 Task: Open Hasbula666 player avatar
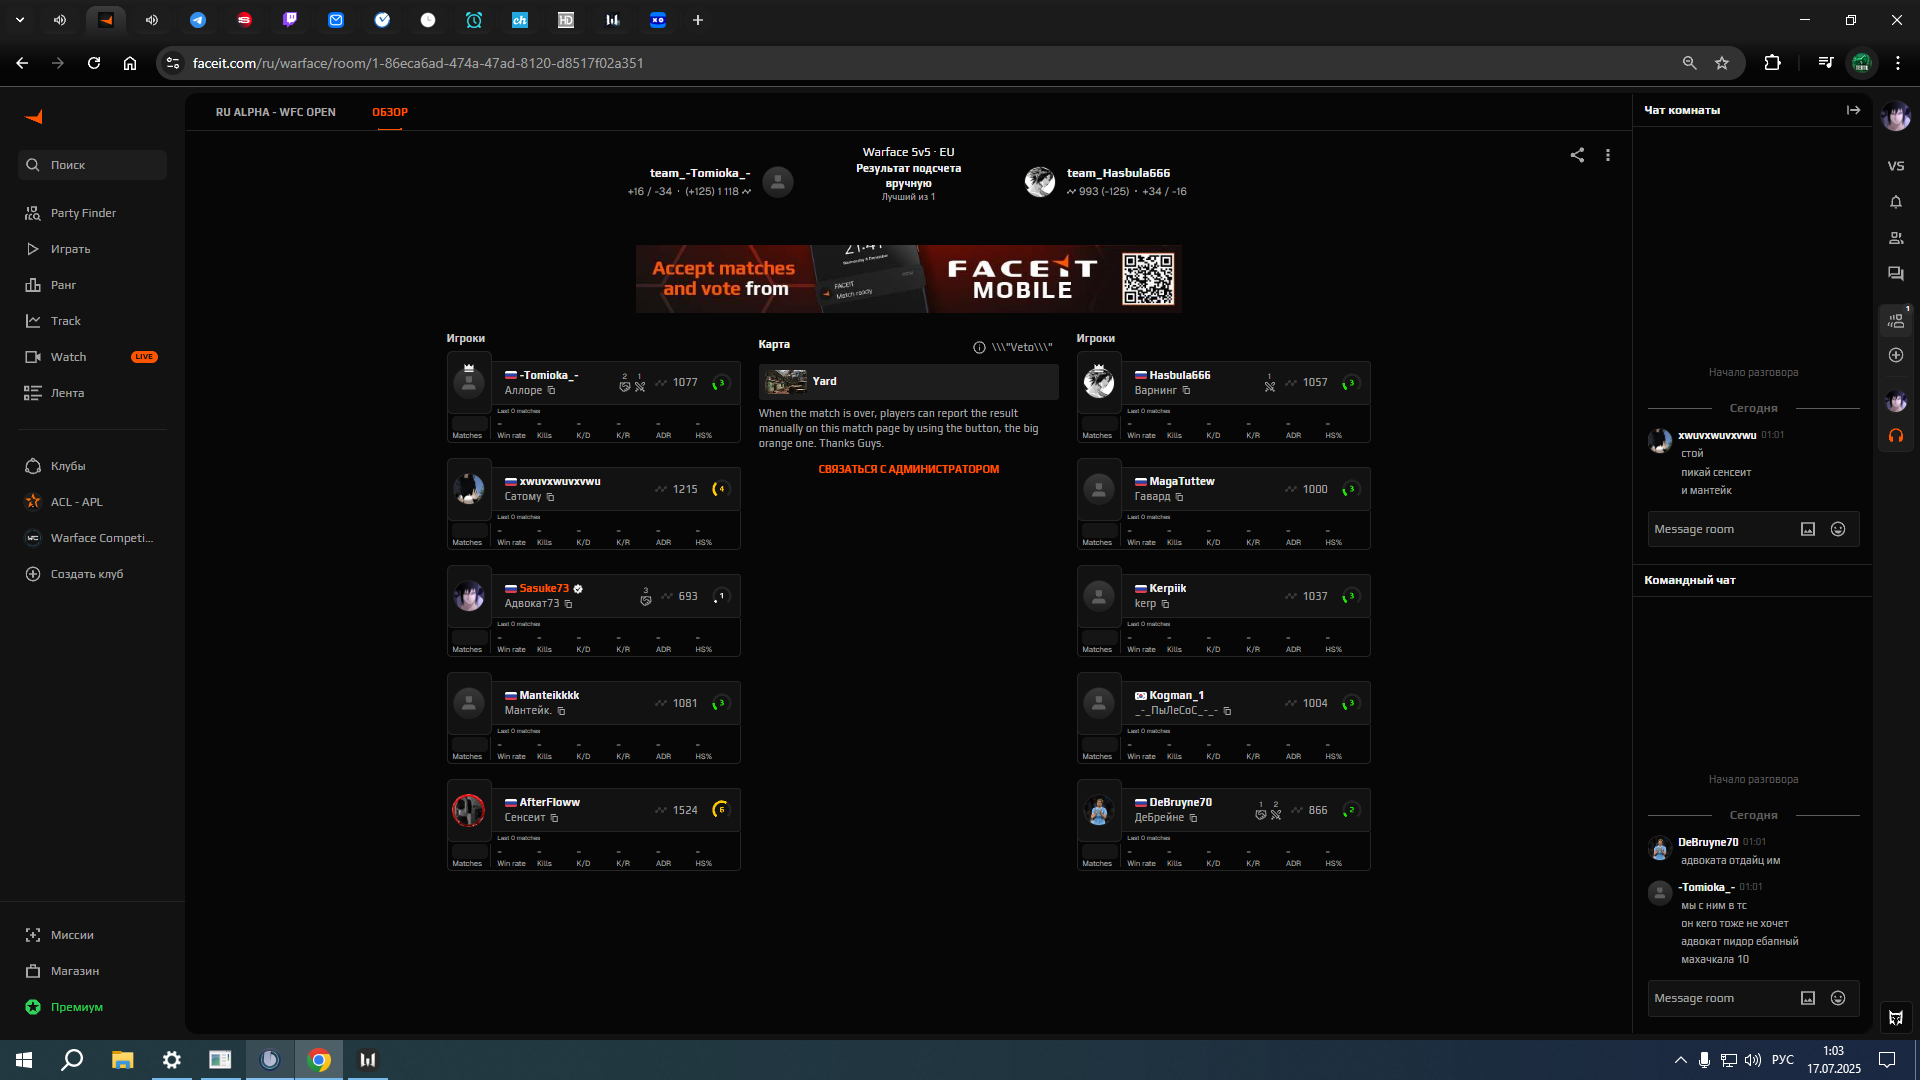(x=1098, y=382)
